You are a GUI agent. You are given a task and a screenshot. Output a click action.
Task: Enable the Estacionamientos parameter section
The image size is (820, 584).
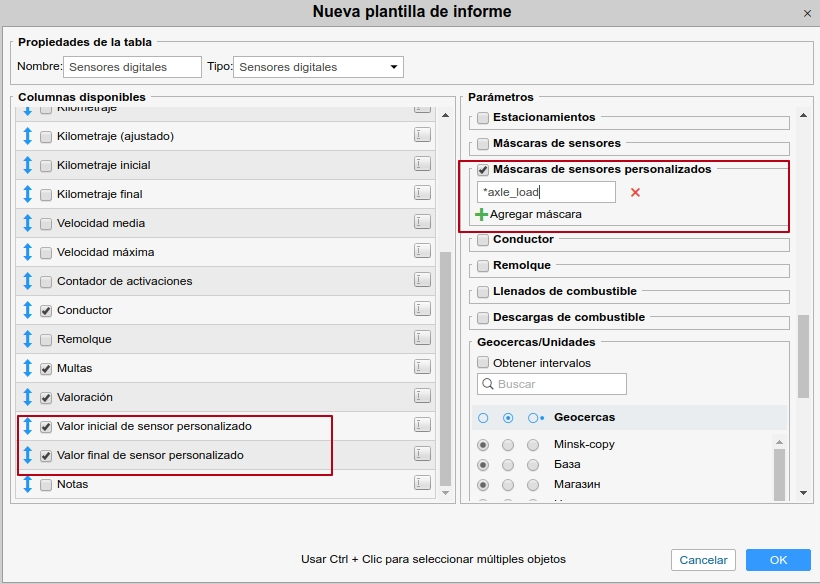coord(483,118)
